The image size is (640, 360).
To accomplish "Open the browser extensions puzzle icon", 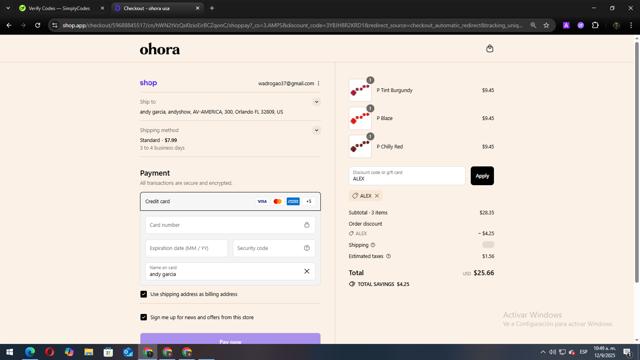I will (x=595, y=25).
